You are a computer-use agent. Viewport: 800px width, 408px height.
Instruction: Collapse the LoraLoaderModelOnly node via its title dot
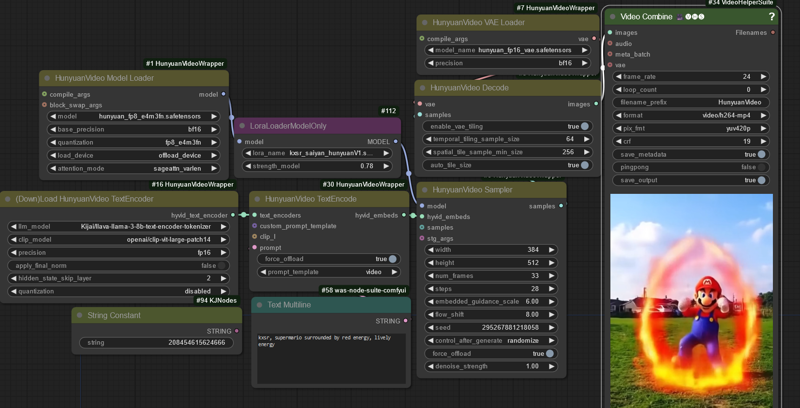(242, 125)
